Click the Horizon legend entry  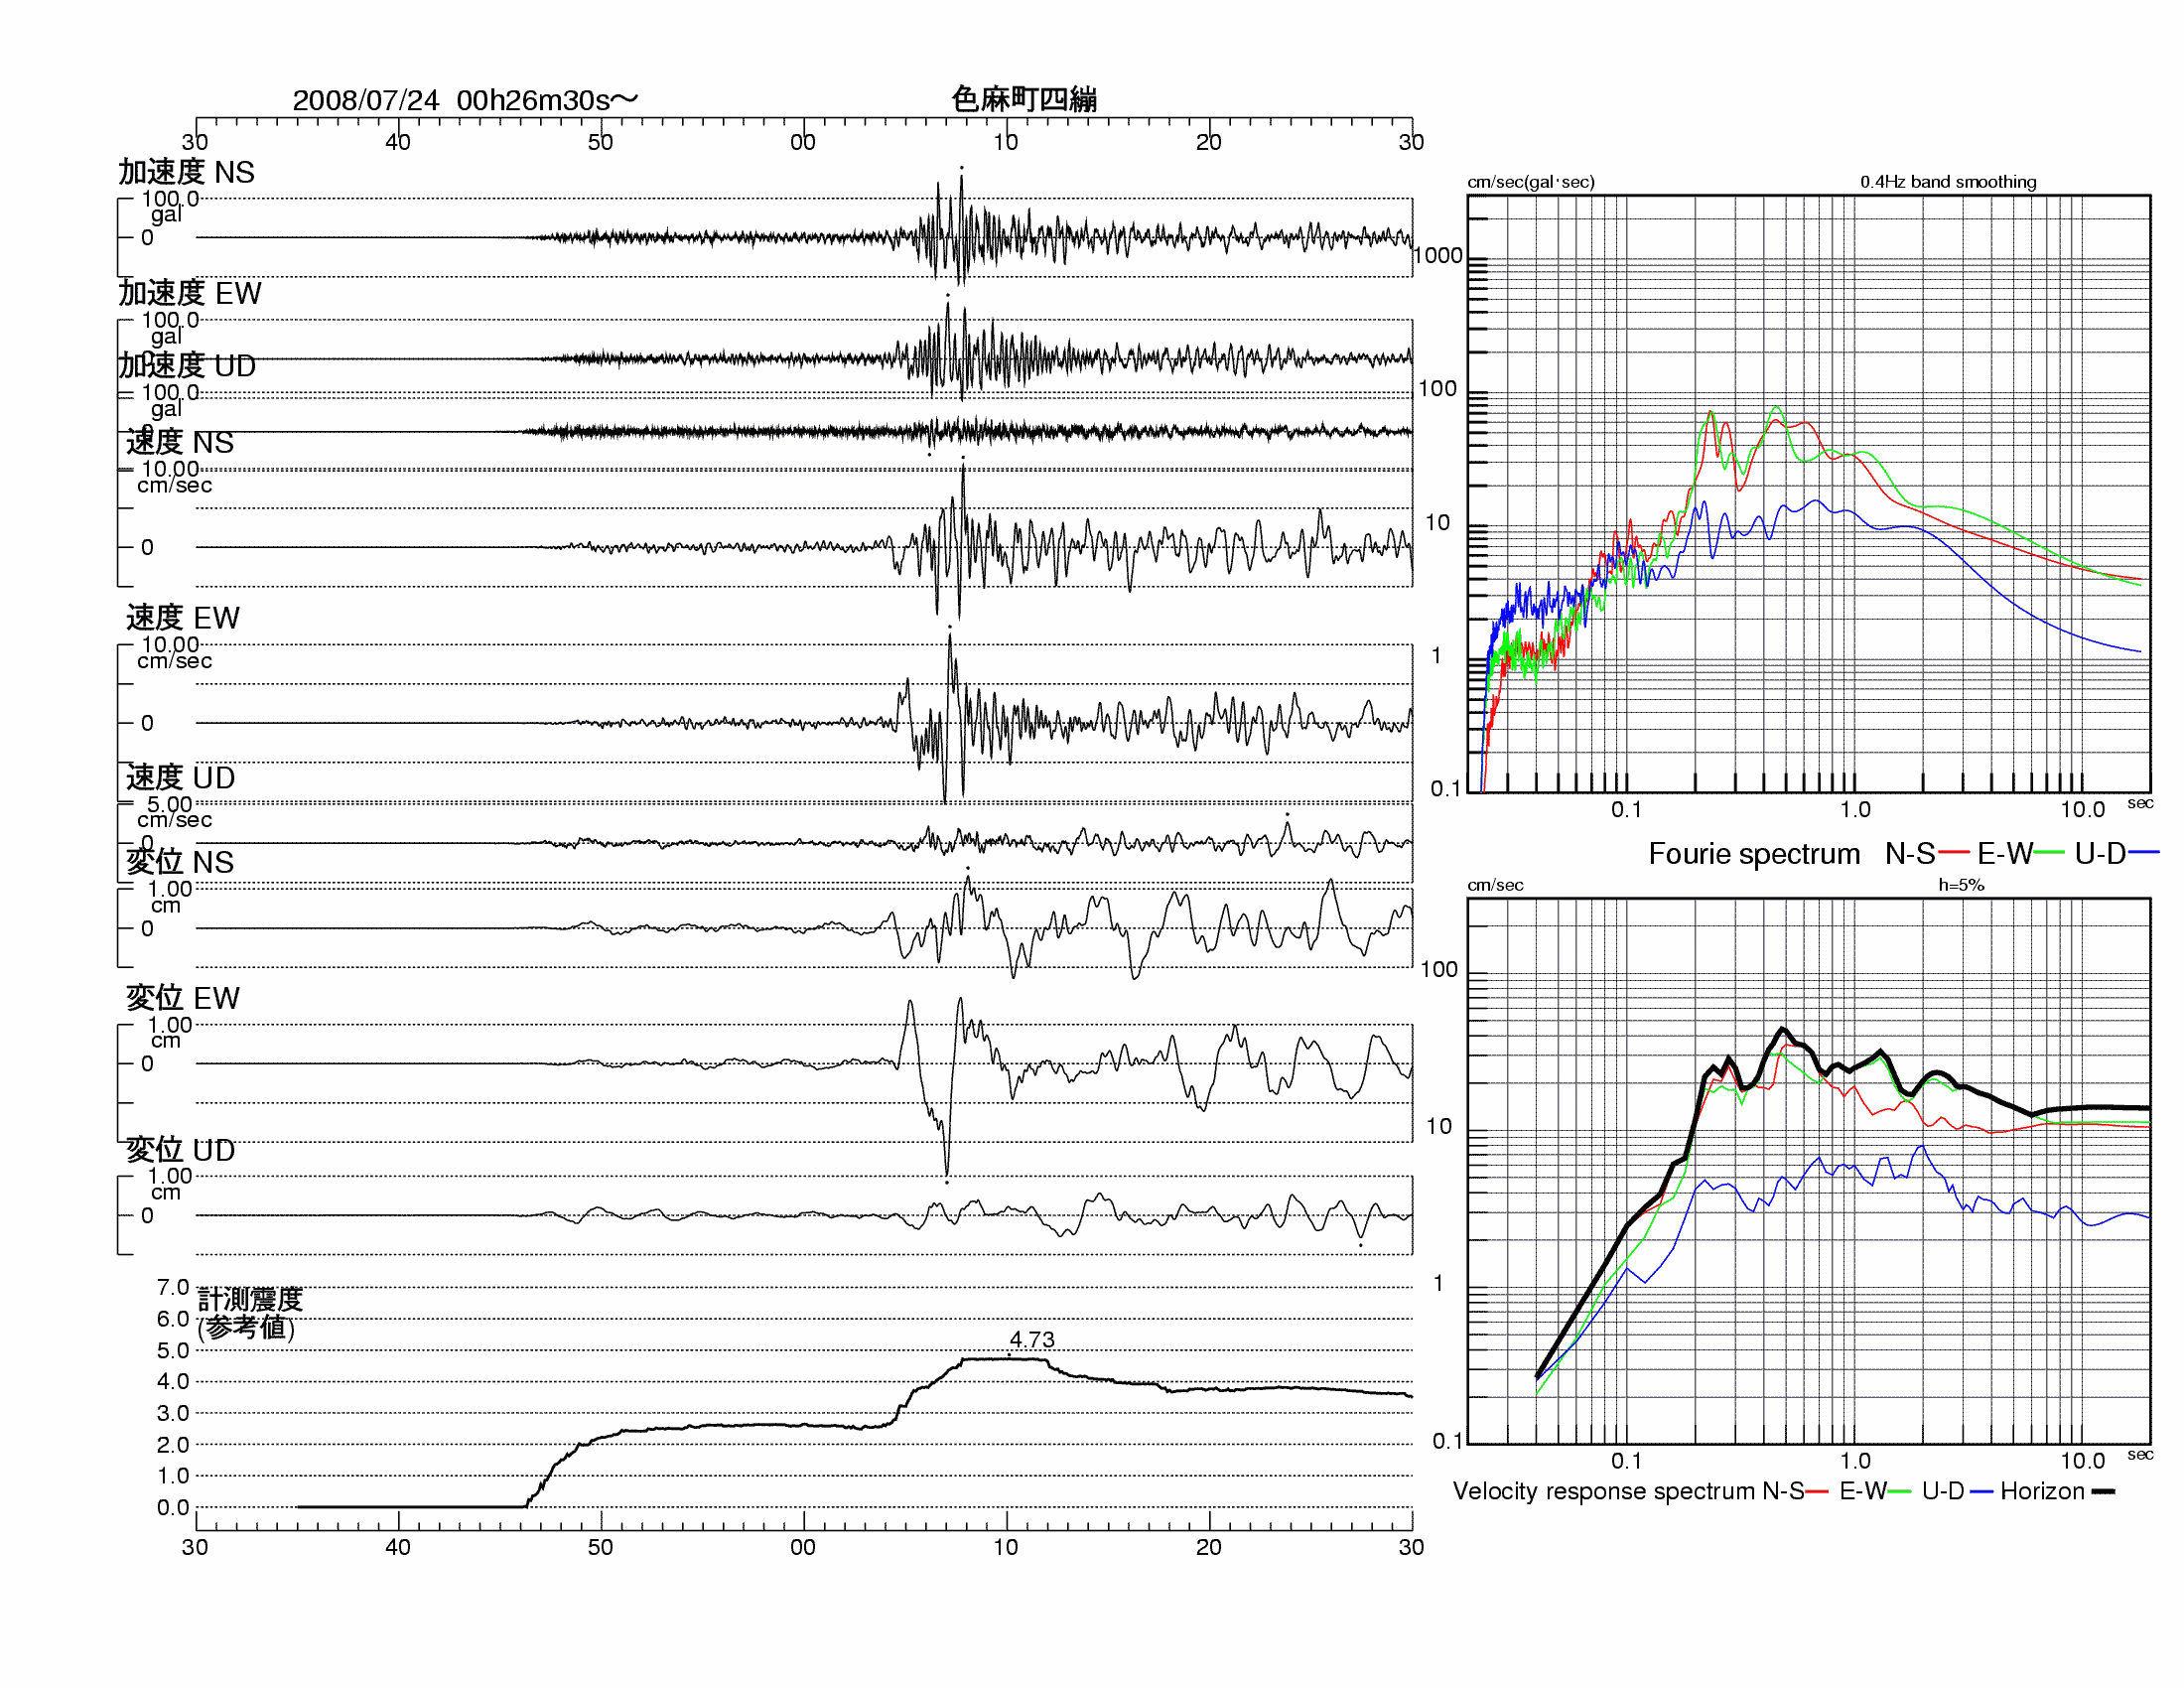point(2042,1491)
